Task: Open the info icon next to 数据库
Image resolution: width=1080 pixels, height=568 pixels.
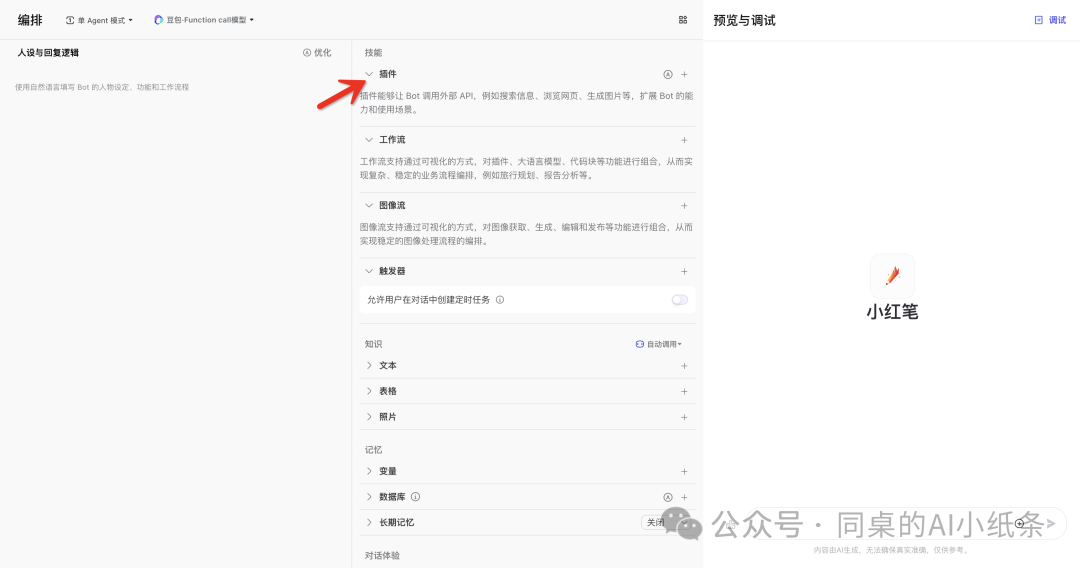Action: pyautogui.click(x=415, y=496)
